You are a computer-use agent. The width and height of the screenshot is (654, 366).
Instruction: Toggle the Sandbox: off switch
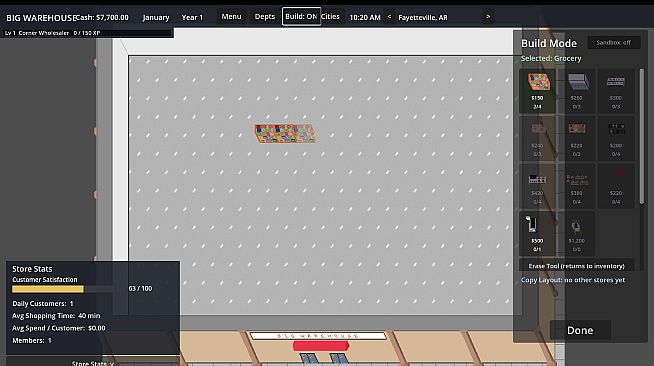(x=614, y=43)
